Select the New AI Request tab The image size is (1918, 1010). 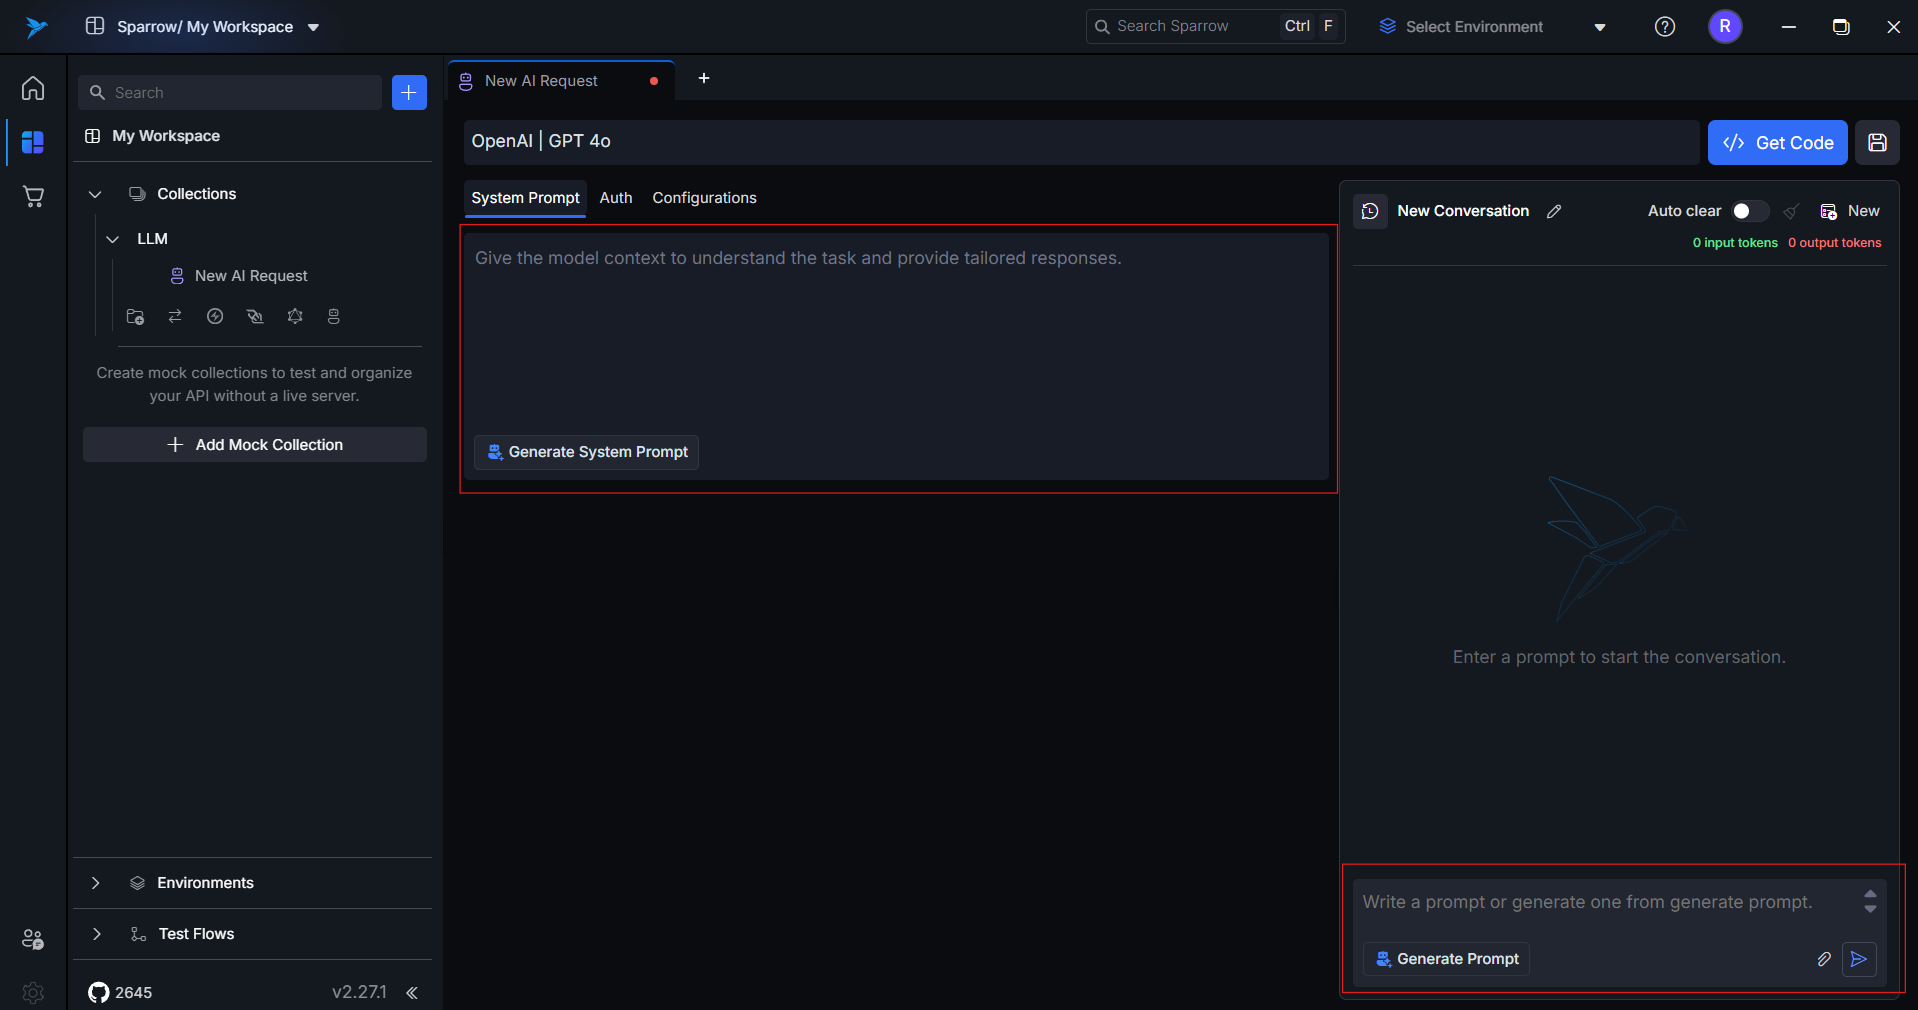(560, 81)
